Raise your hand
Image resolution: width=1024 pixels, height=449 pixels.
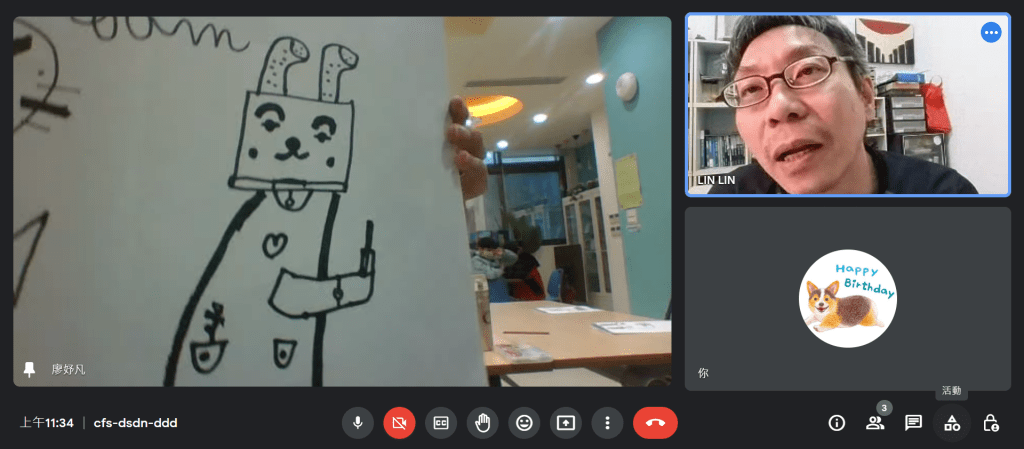482,423
